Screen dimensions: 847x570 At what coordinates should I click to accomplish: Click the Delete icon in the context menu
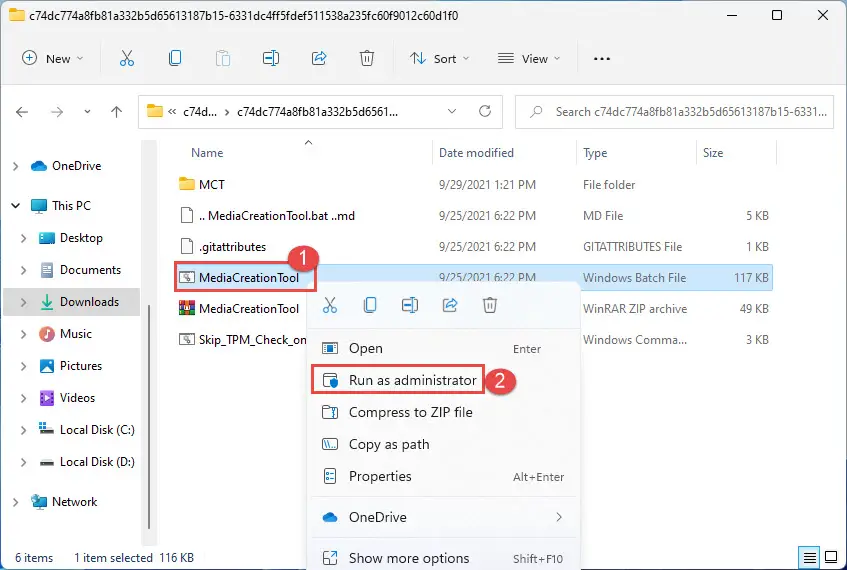coord(490,305)
